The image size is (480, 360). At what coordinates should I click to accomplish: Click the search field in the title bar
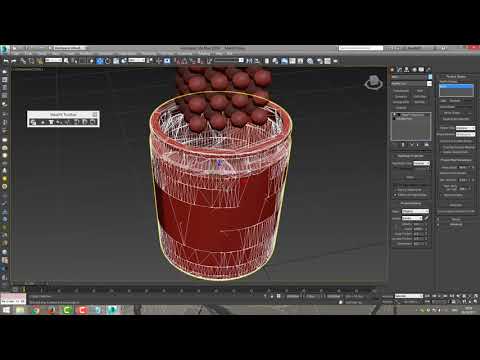coord(361,48)
